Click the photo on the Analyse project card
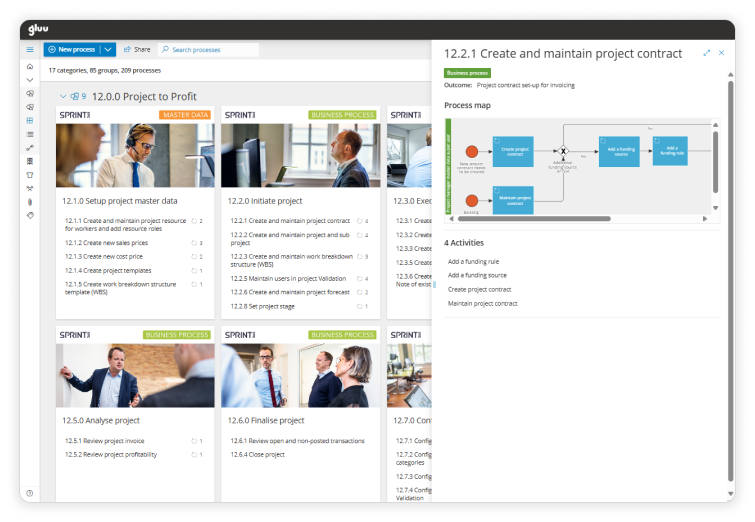Screen dimensions: 755x522 pos(135,376)
